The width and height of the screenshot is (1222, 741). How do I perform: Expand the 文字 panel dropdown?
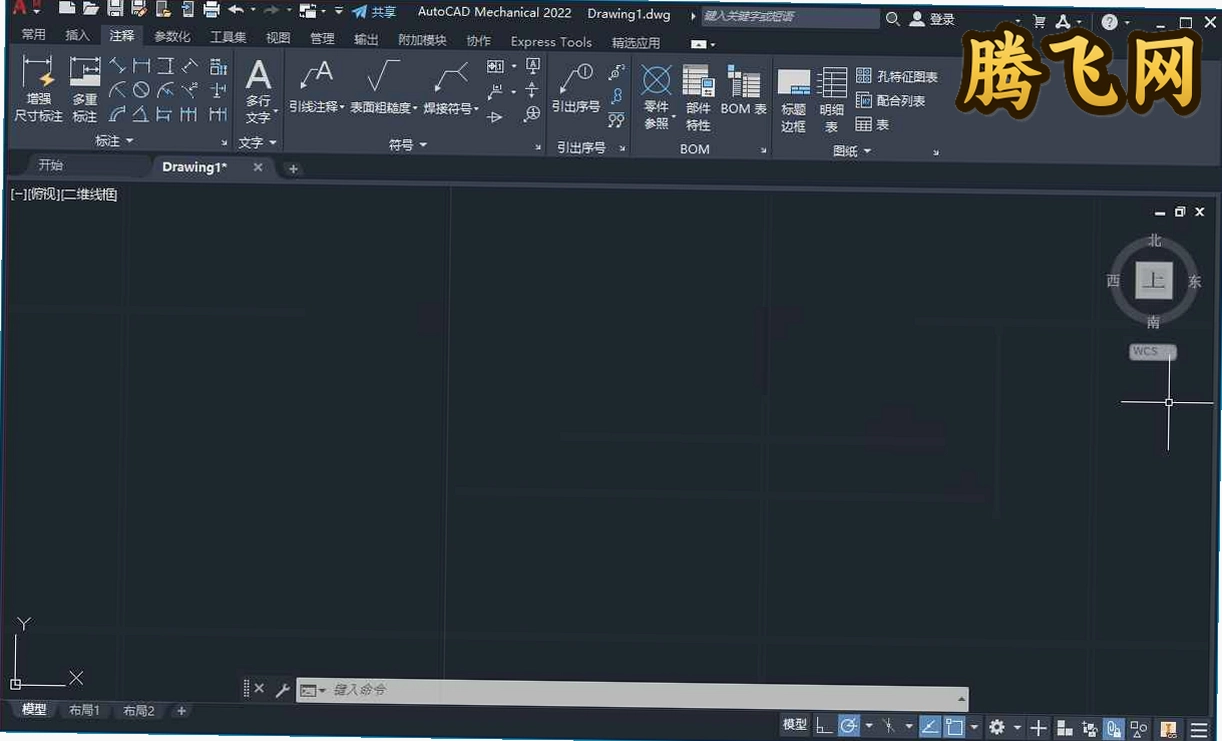coord(258,143)
